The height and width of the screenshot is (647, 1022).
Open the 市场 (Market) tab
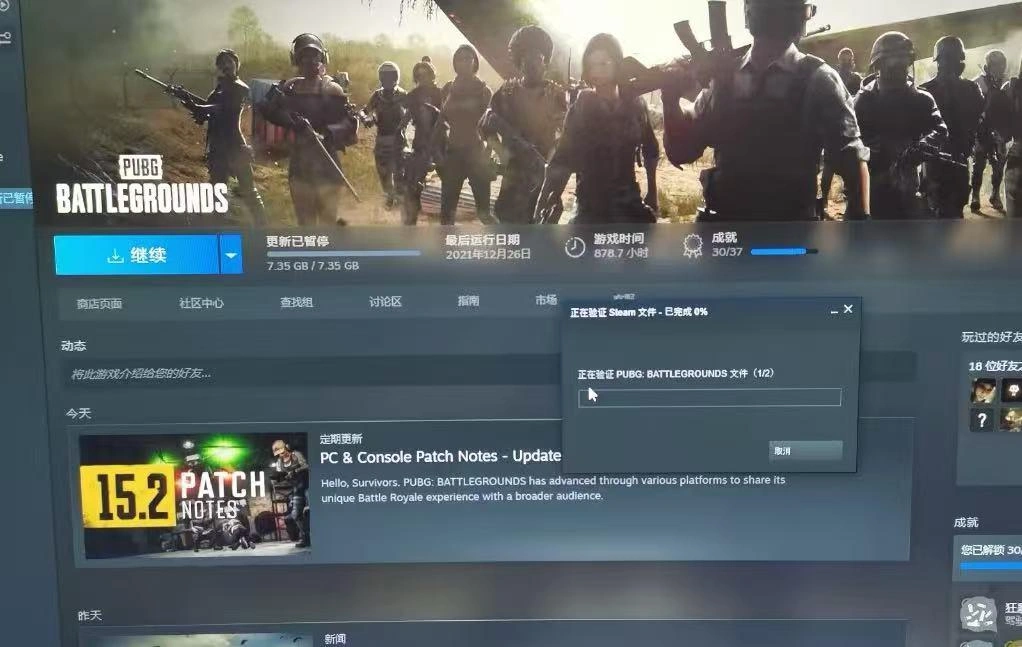coord(545,300)
